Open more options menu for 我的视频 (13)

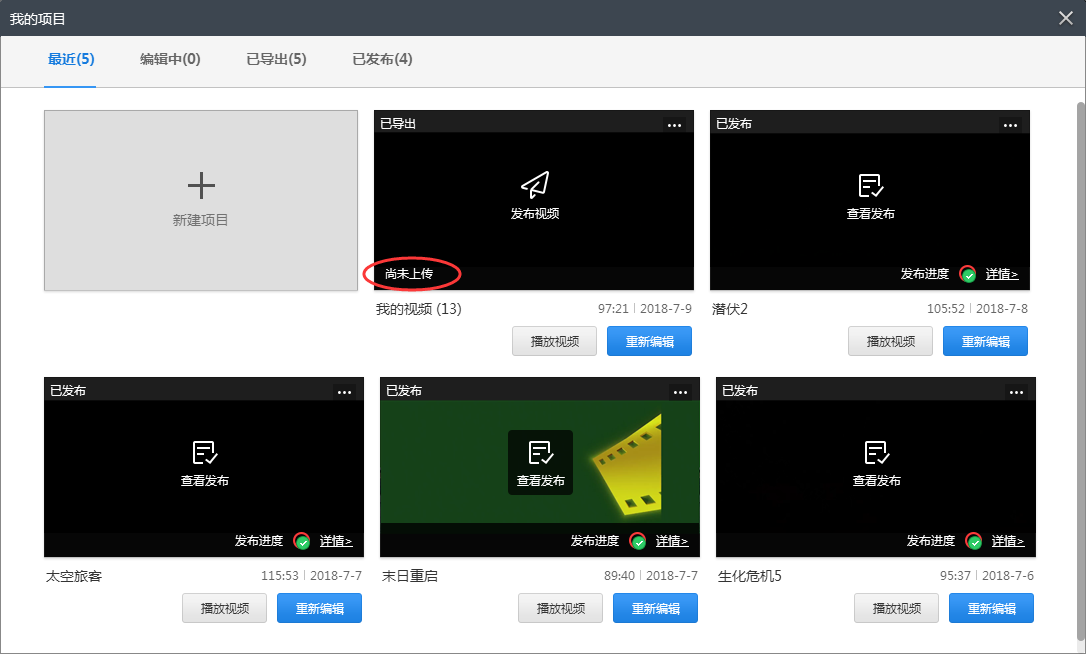point(675,125)
